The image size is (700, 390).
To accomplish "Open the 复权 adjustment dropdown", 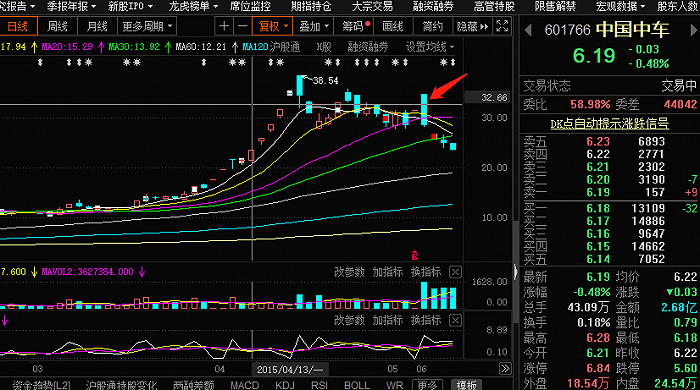I will click(272, 26).
